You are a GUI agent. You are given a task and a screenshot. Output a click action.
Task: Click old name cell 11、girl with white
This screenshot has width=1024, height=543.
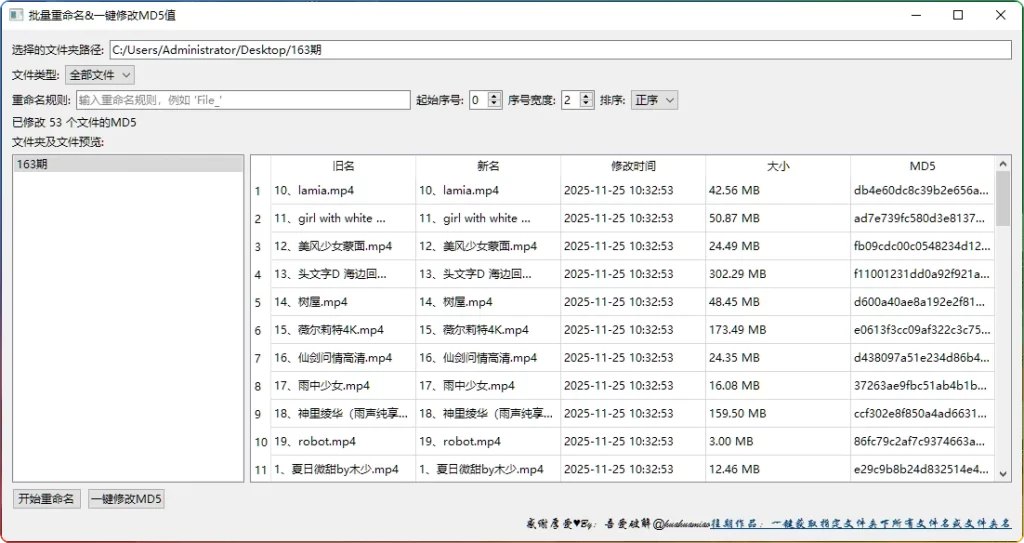(344, 218)
